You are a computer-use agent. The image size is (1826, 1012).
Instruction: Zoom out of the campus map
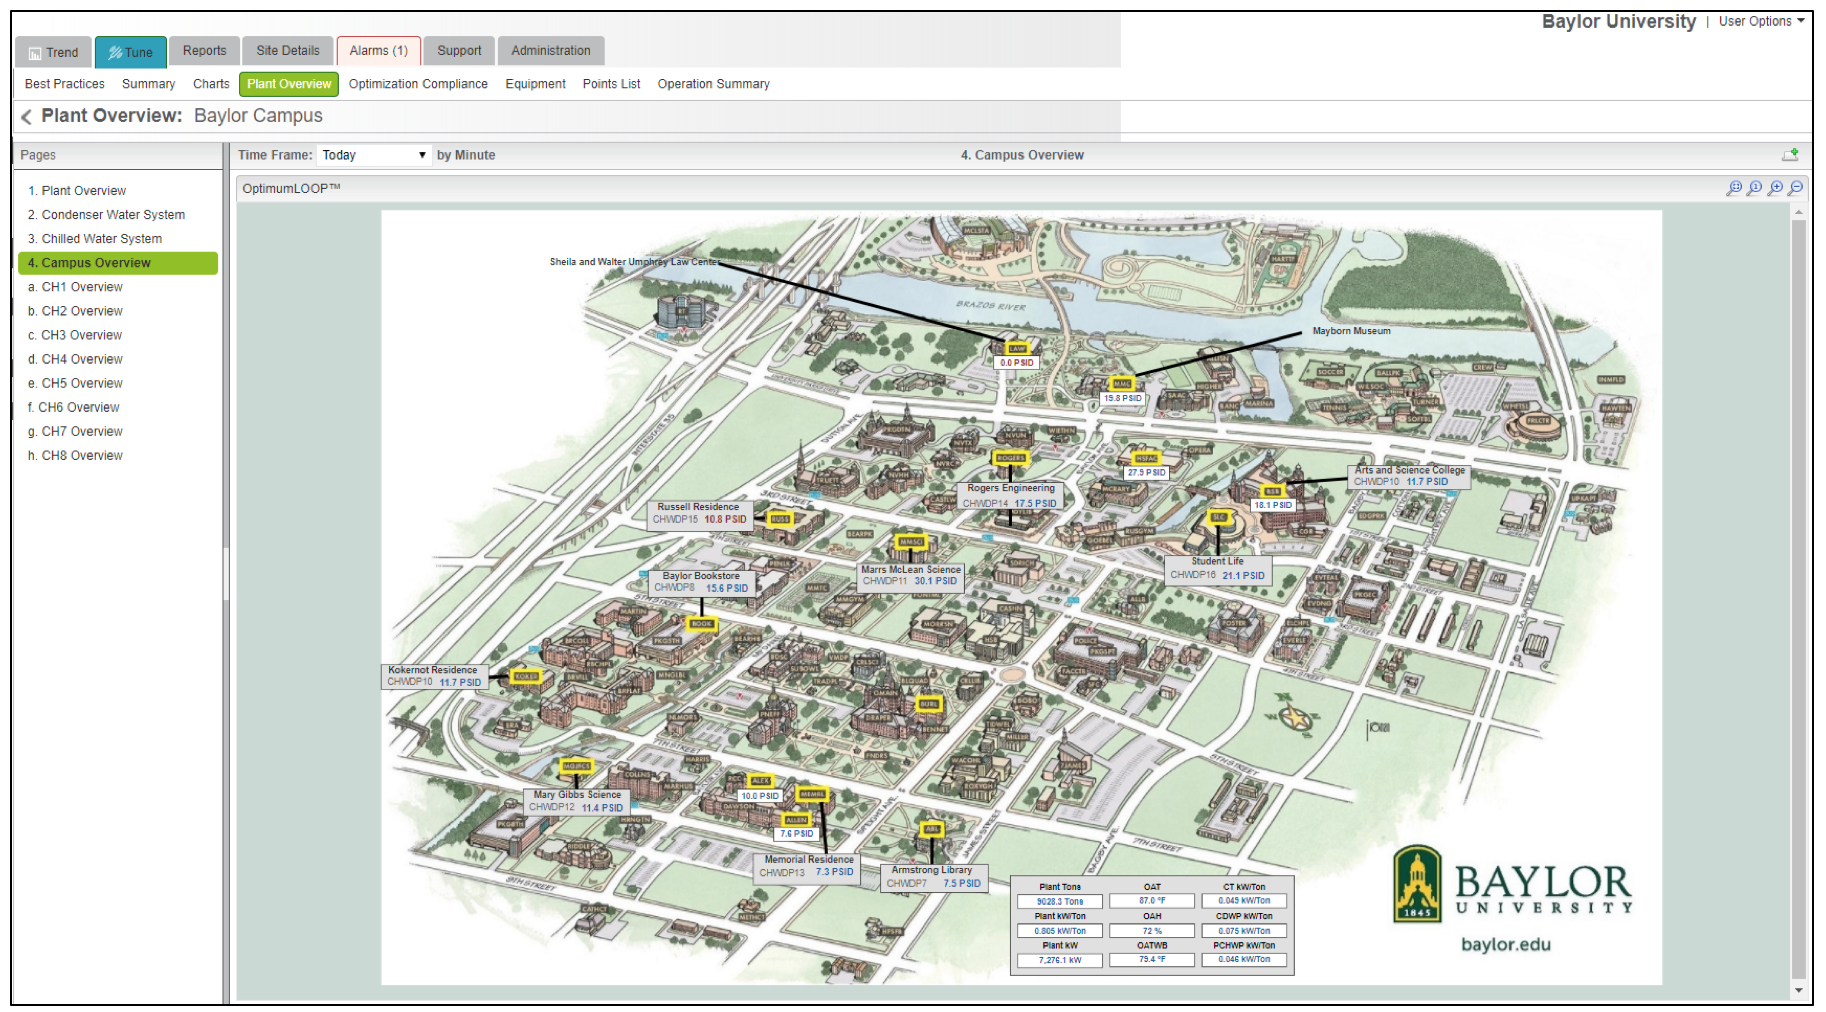click(1796, 187)
